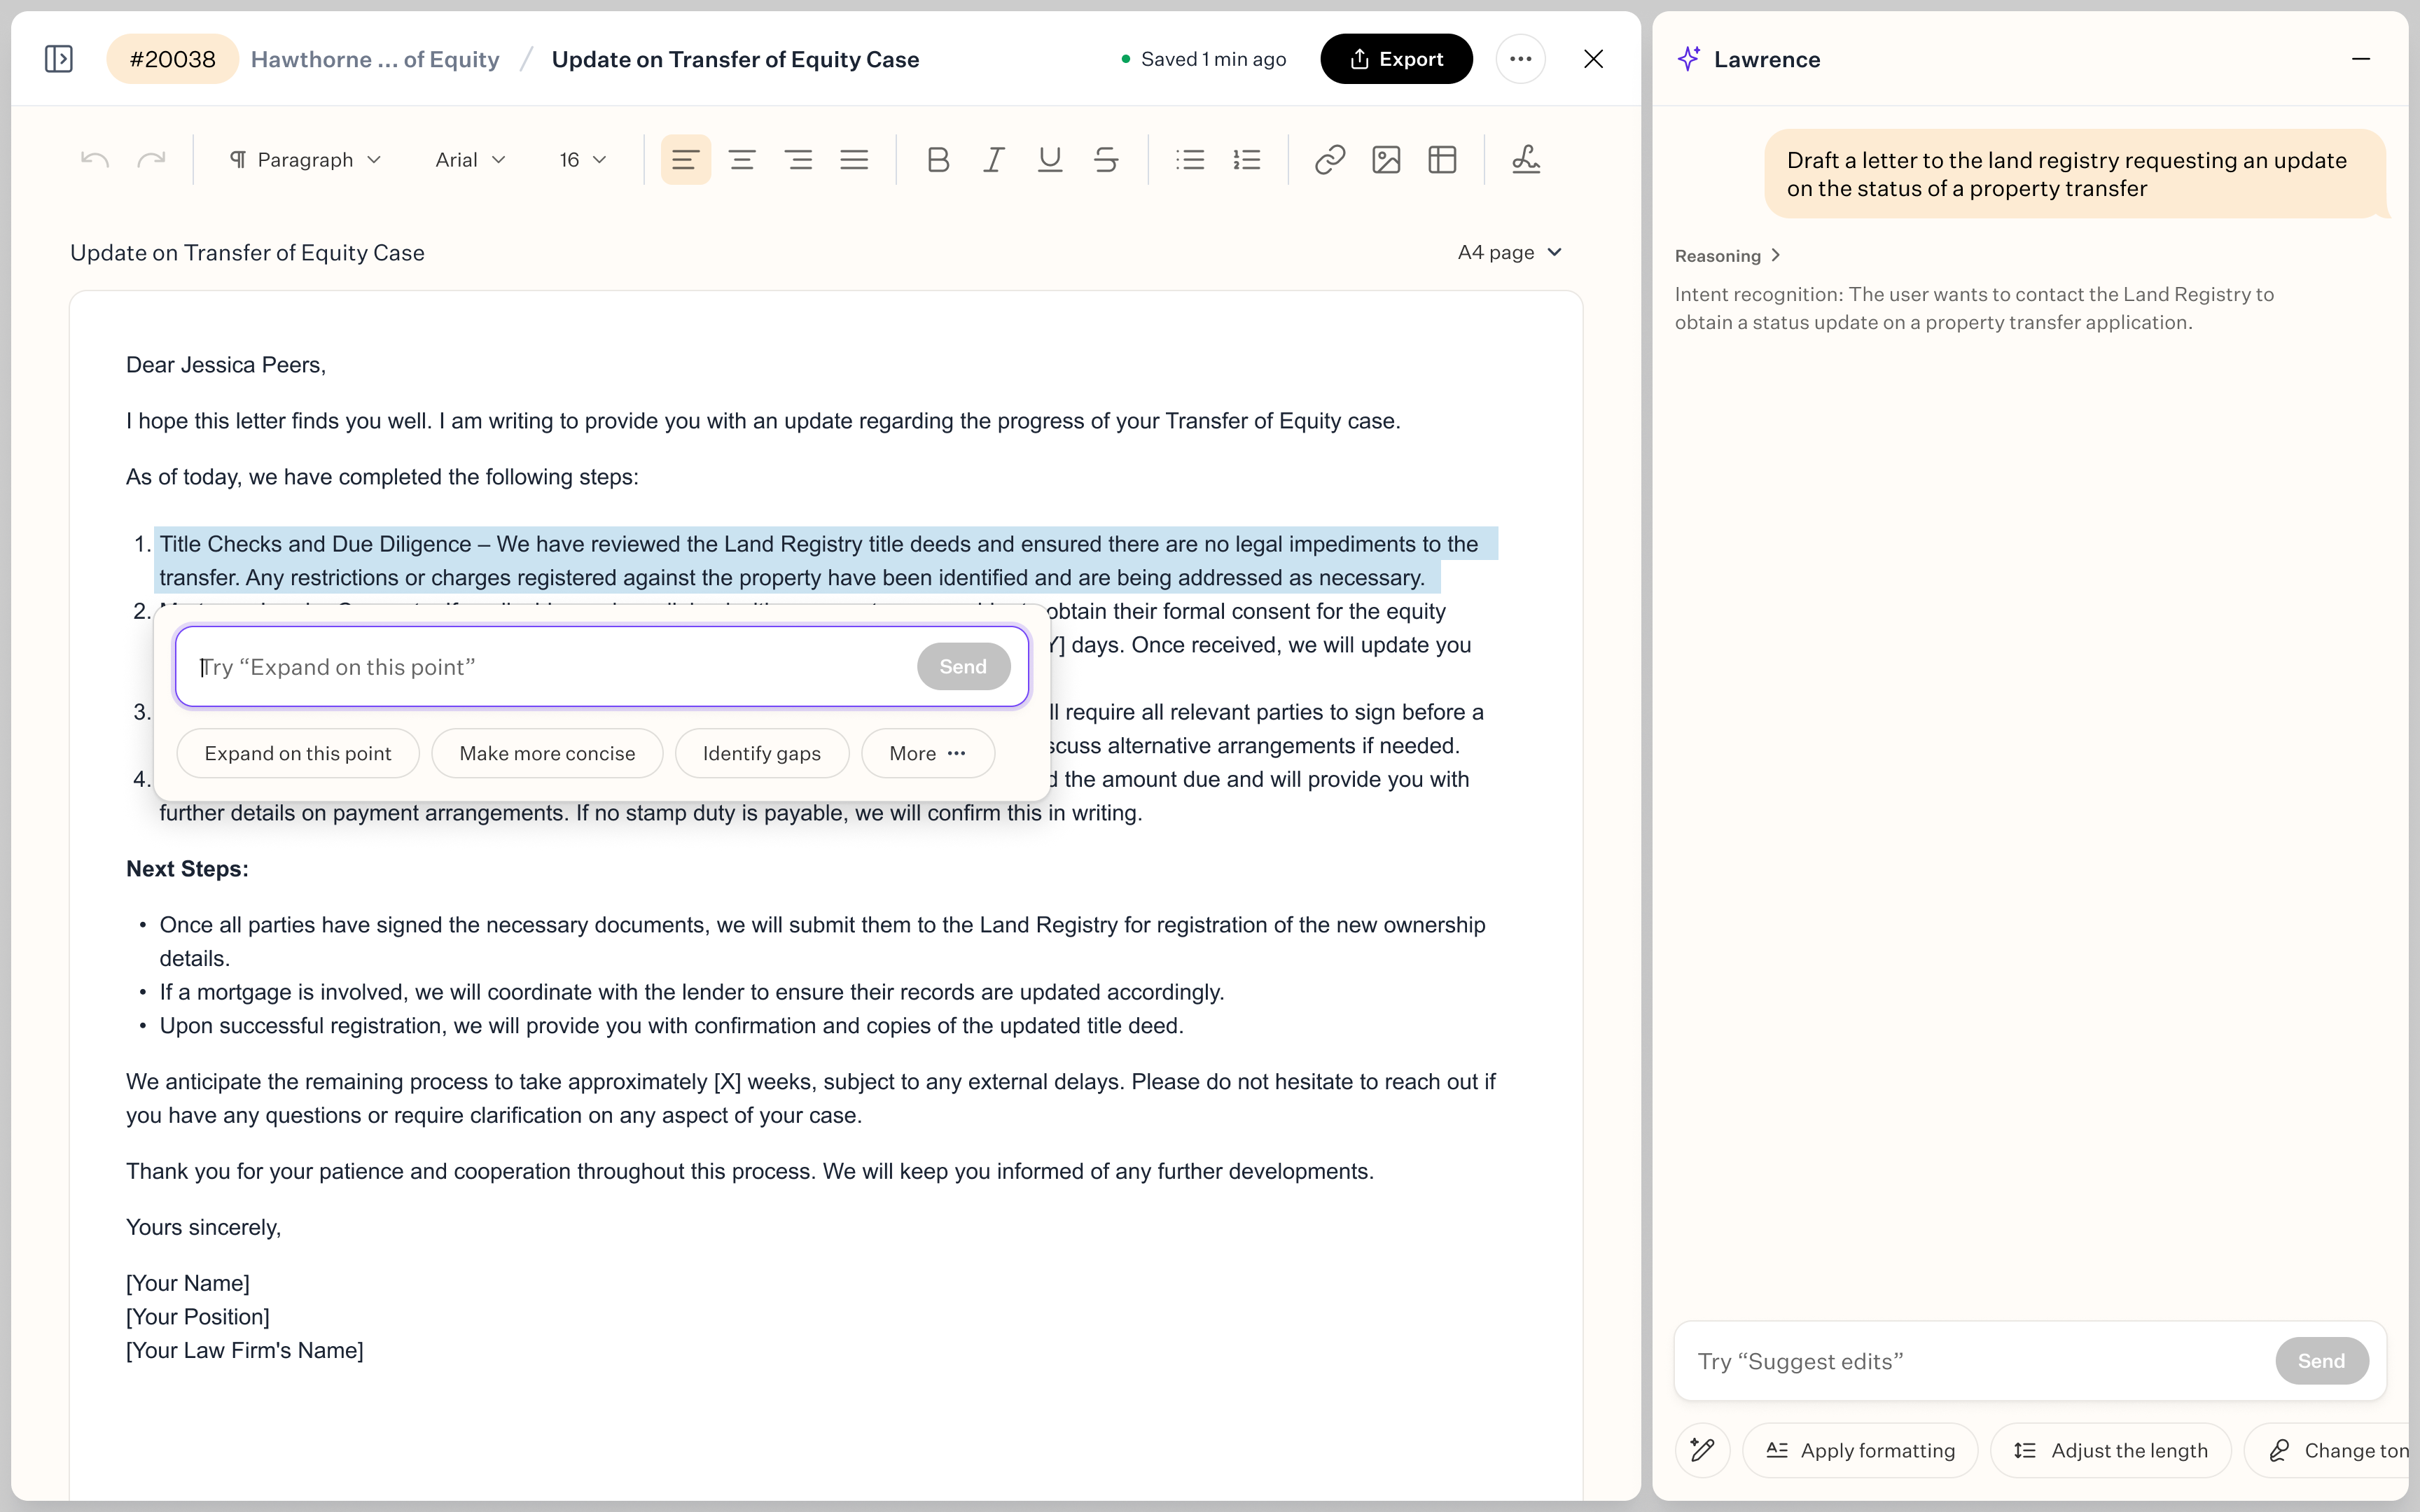Toggle the bulleted list

(1190, 159)
